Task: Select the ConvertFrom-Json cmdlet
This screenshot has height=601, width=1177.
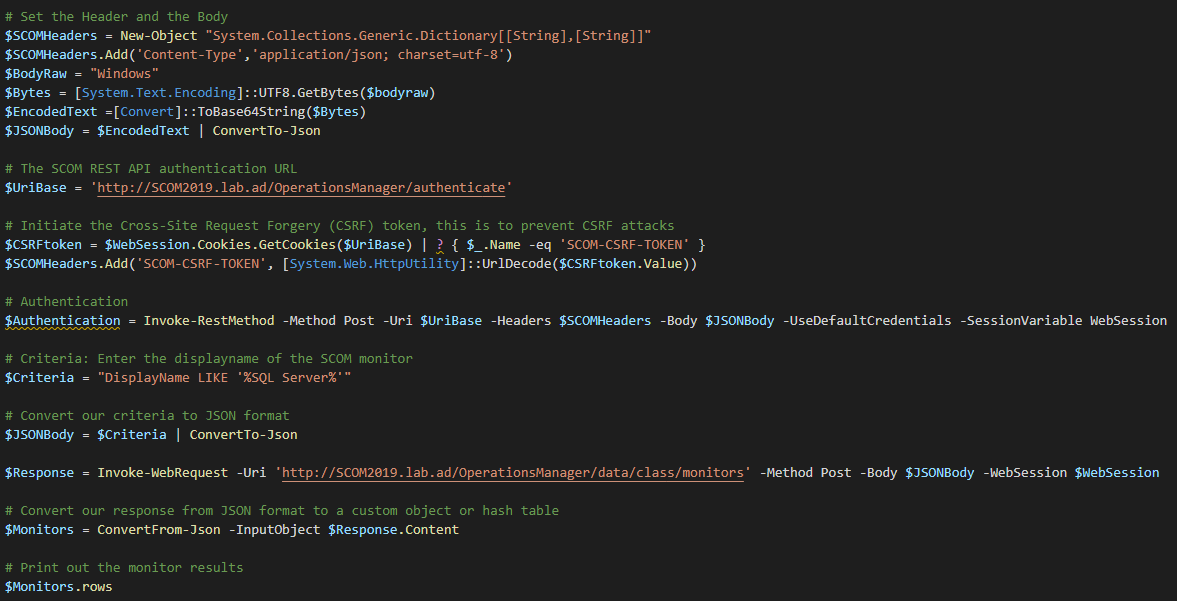Action: 159,530
